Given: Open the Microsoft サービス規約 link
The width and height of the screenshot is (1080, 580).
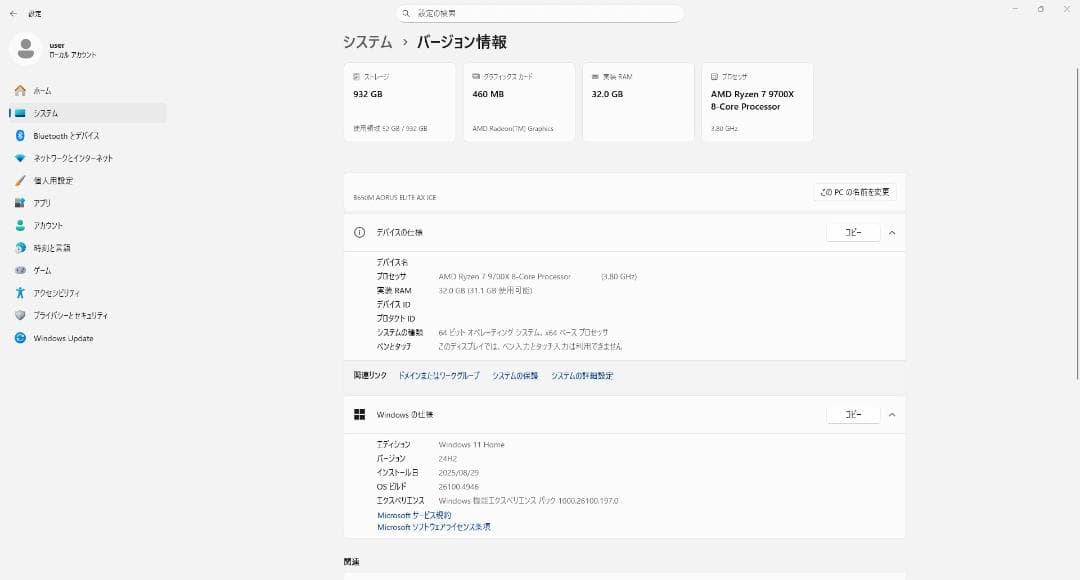Looking at the screenshot, I should (413, 514).
